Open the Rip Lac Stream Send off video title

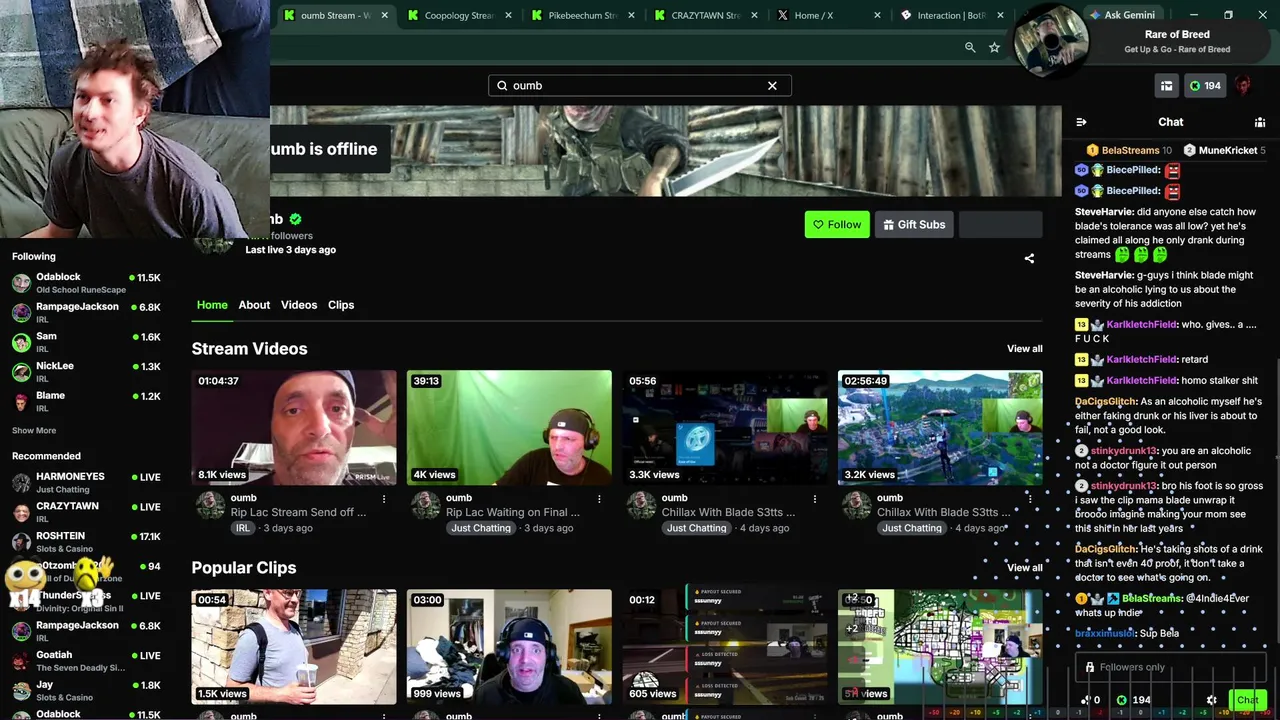tap(298, 512)
